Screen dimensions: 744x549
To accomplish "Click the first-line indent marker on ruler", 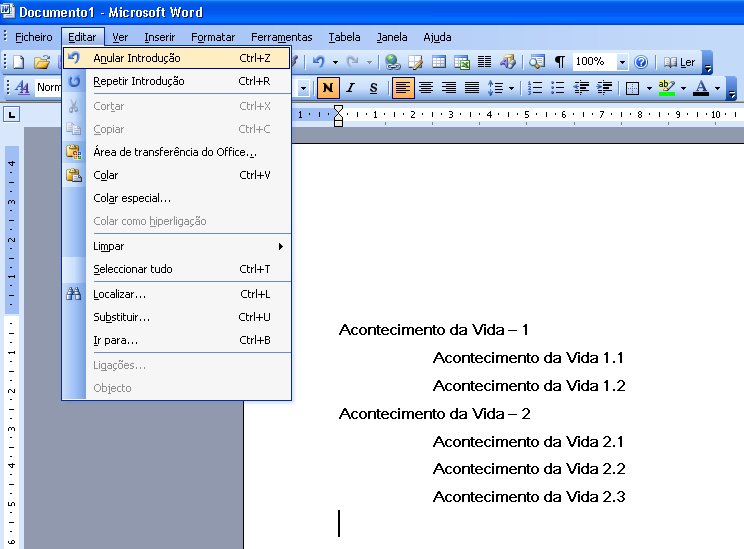I will coord(338,110).
